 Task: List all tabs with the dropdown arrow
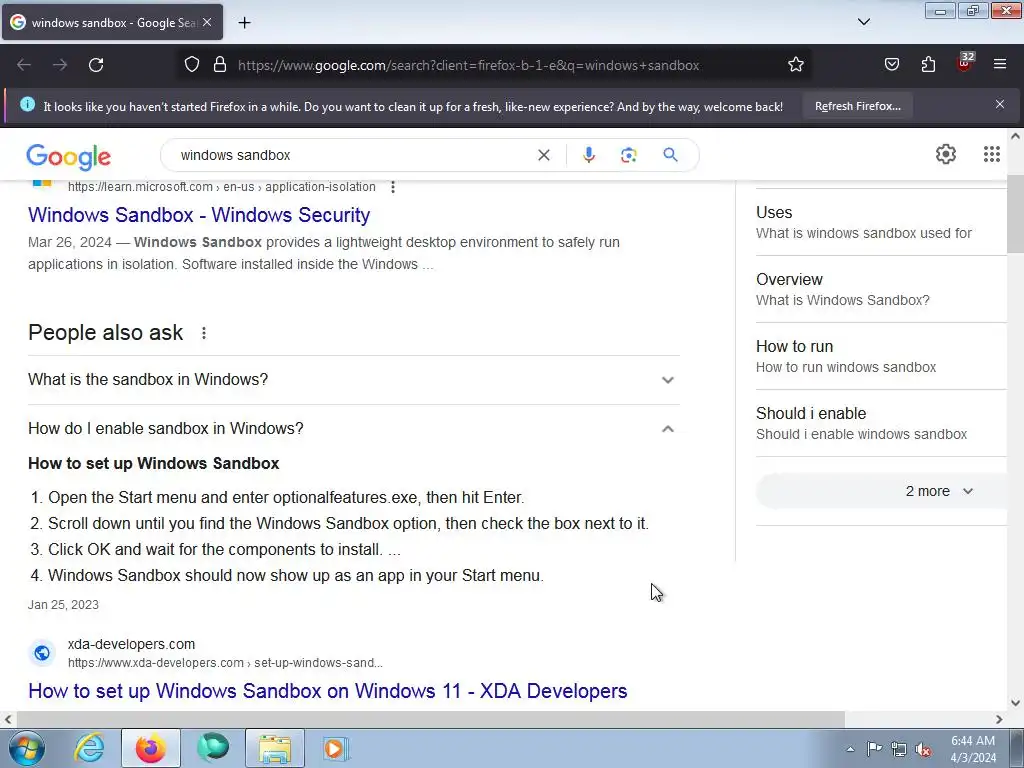point(863,22)
